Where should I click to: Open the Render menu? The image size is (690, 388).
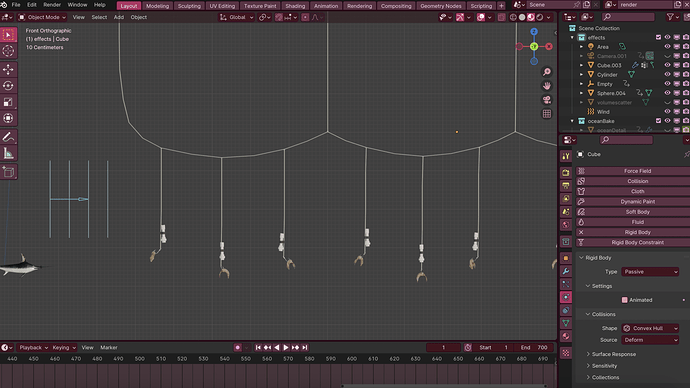(x=52, y=5)
